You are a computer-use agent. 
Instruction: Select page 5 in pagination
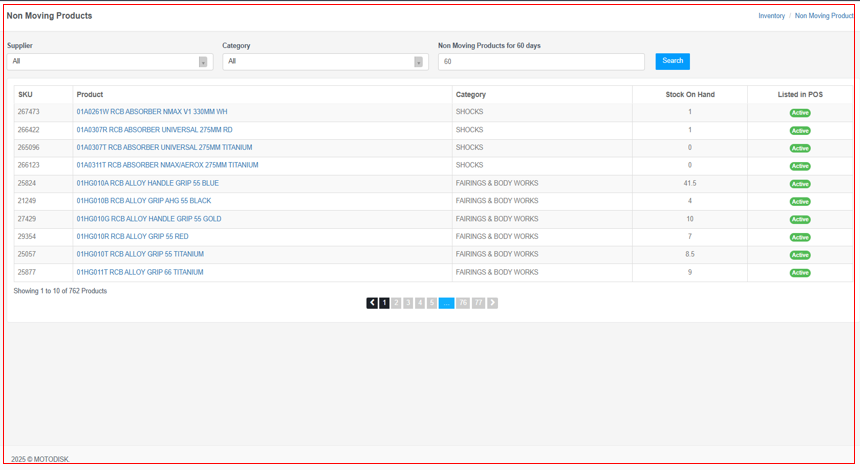[432, 303]
